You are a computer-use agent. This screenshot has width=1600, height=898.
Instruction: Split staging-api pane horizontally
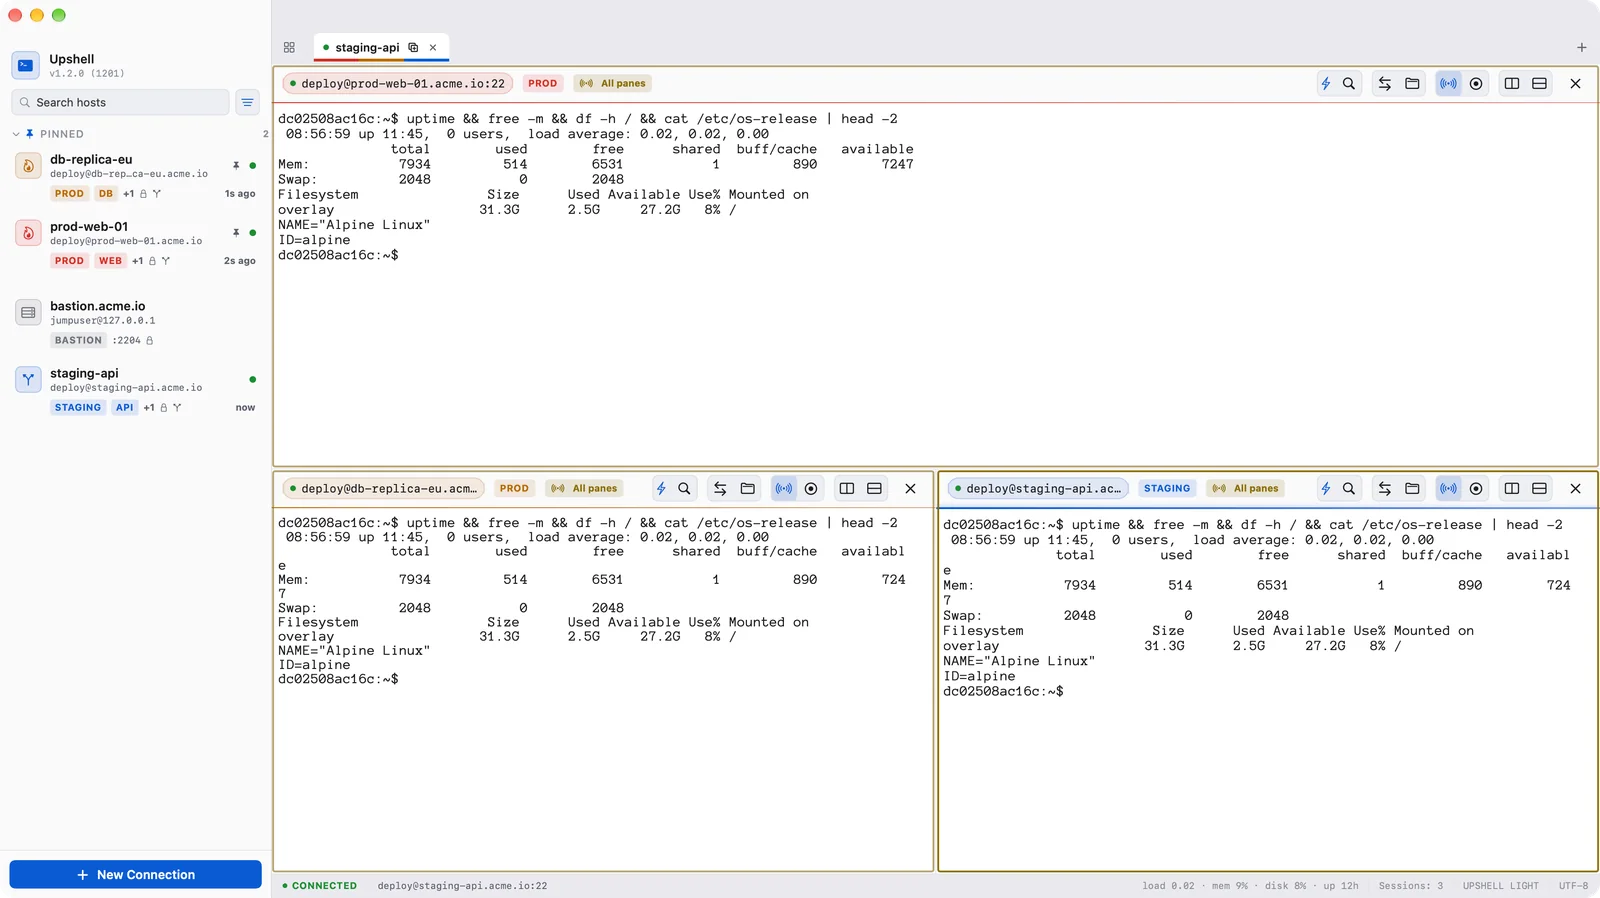tap(1540, 489)
